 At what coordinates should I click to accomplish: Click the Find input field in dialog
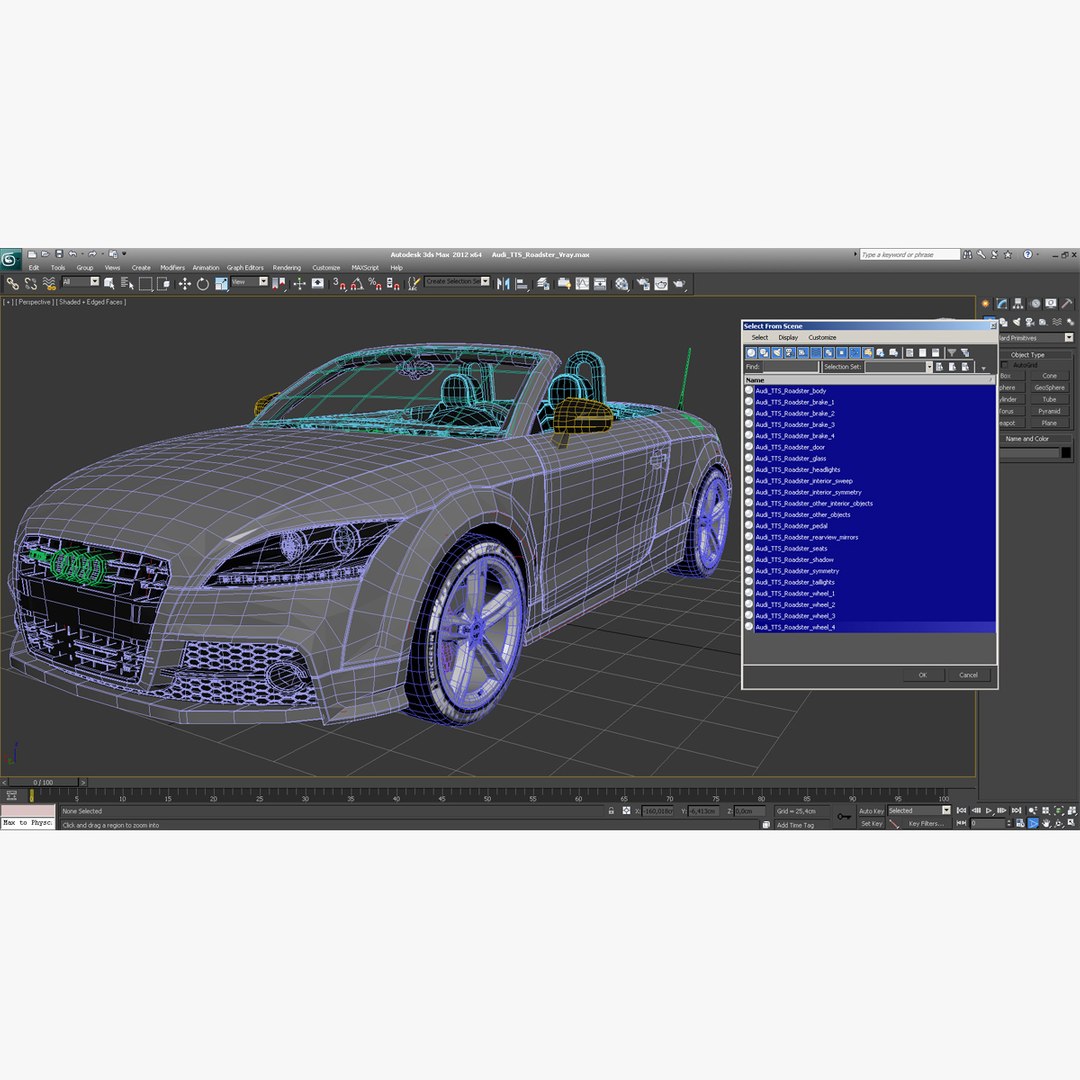pos(790,367)
